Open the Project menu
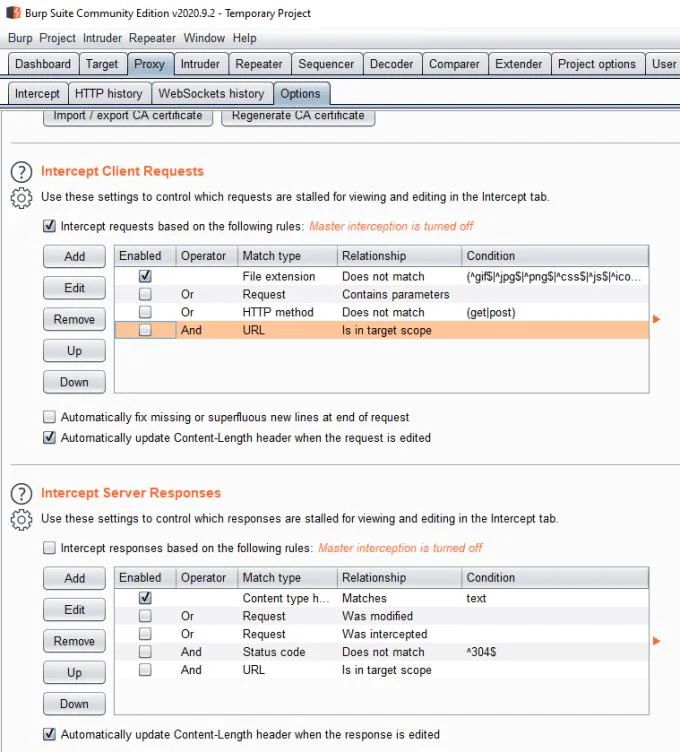 pyautogui.click(x=58, y=38)
